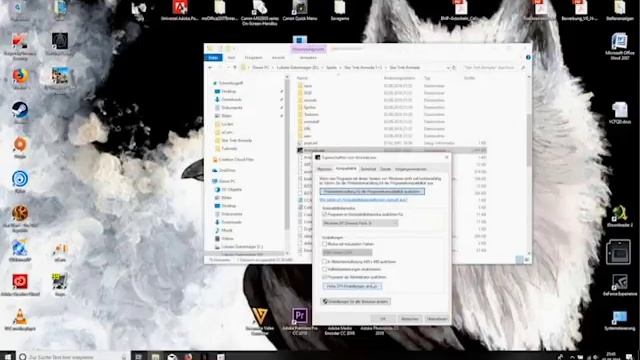
Task: Click the change high DPI settings button
Action: click(x=352, y=287)
